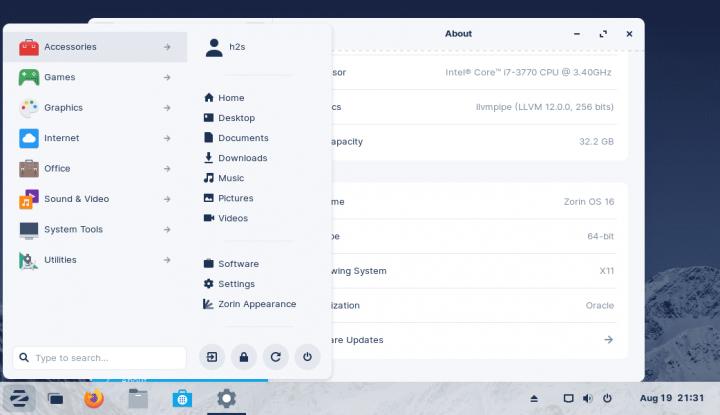Click the h2s user account entry
Viewport: 720px width, 415px height.
point(236,46)
